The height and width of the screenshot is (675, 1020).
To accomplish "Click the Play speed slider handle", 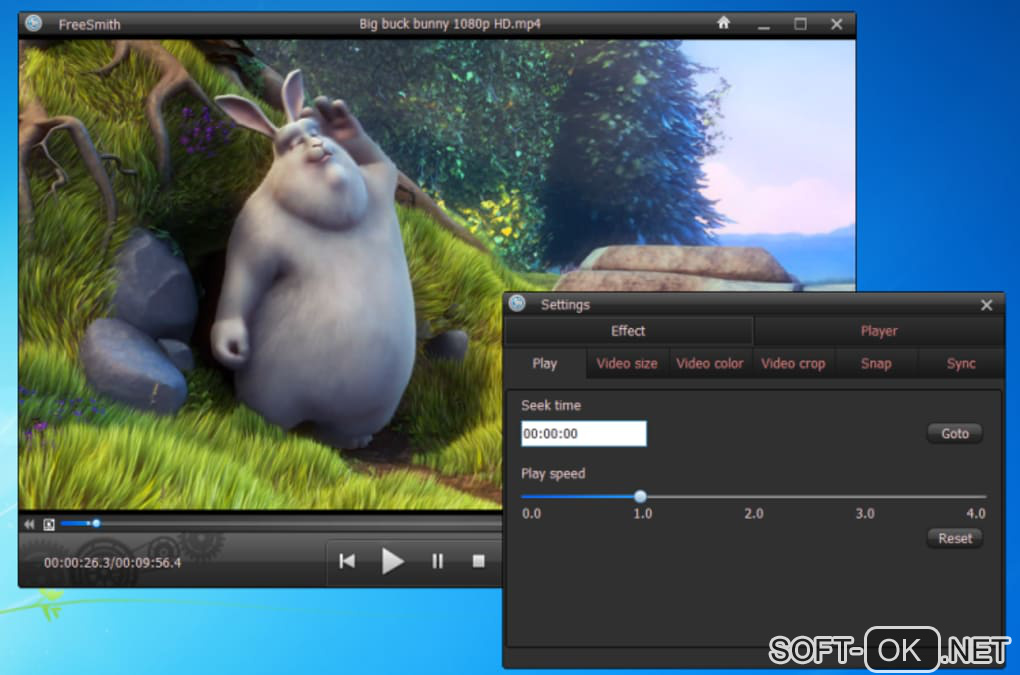I will [640, 497].
